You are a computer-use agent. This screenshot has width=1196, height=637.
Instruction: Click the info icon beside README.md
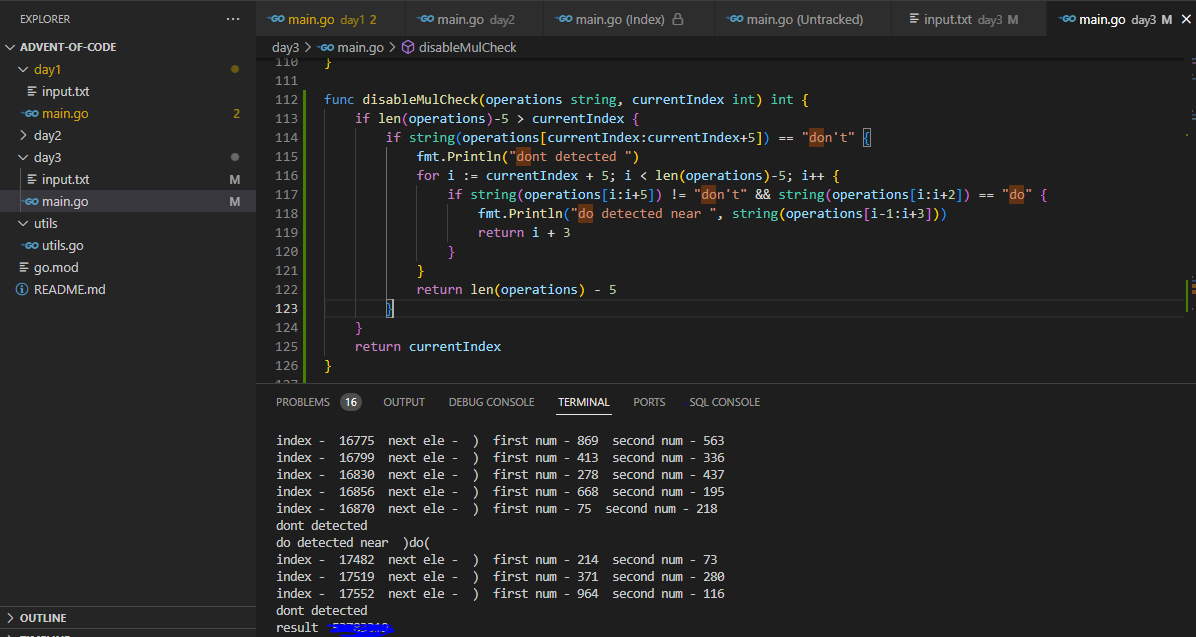22,290
